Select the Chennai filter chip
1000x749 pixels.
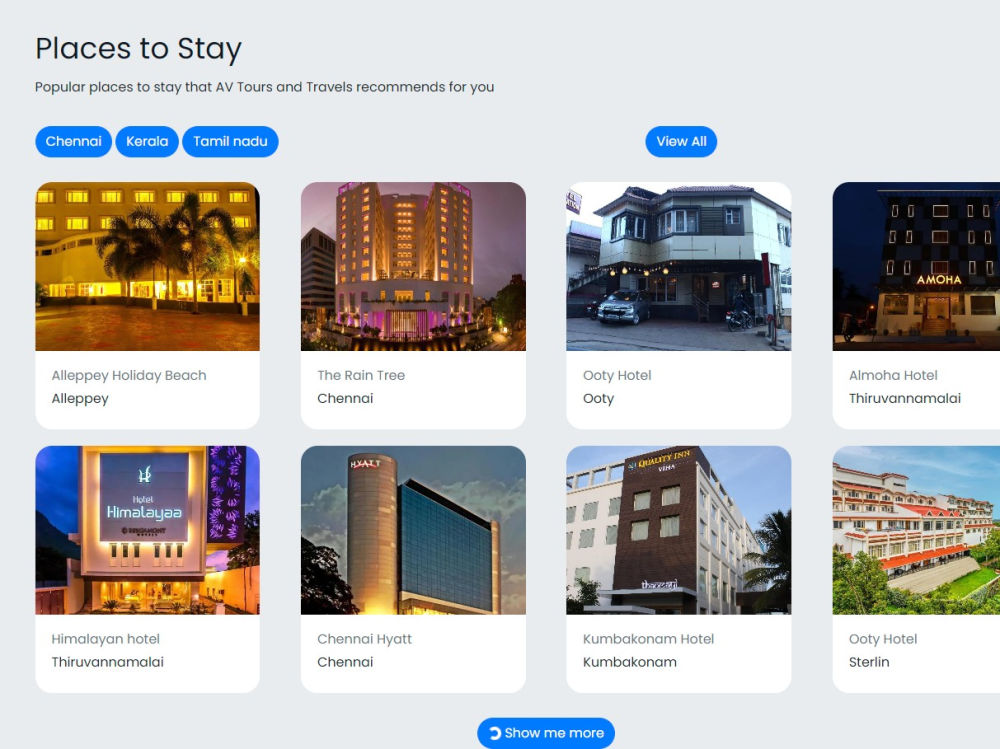click(73, 141)
